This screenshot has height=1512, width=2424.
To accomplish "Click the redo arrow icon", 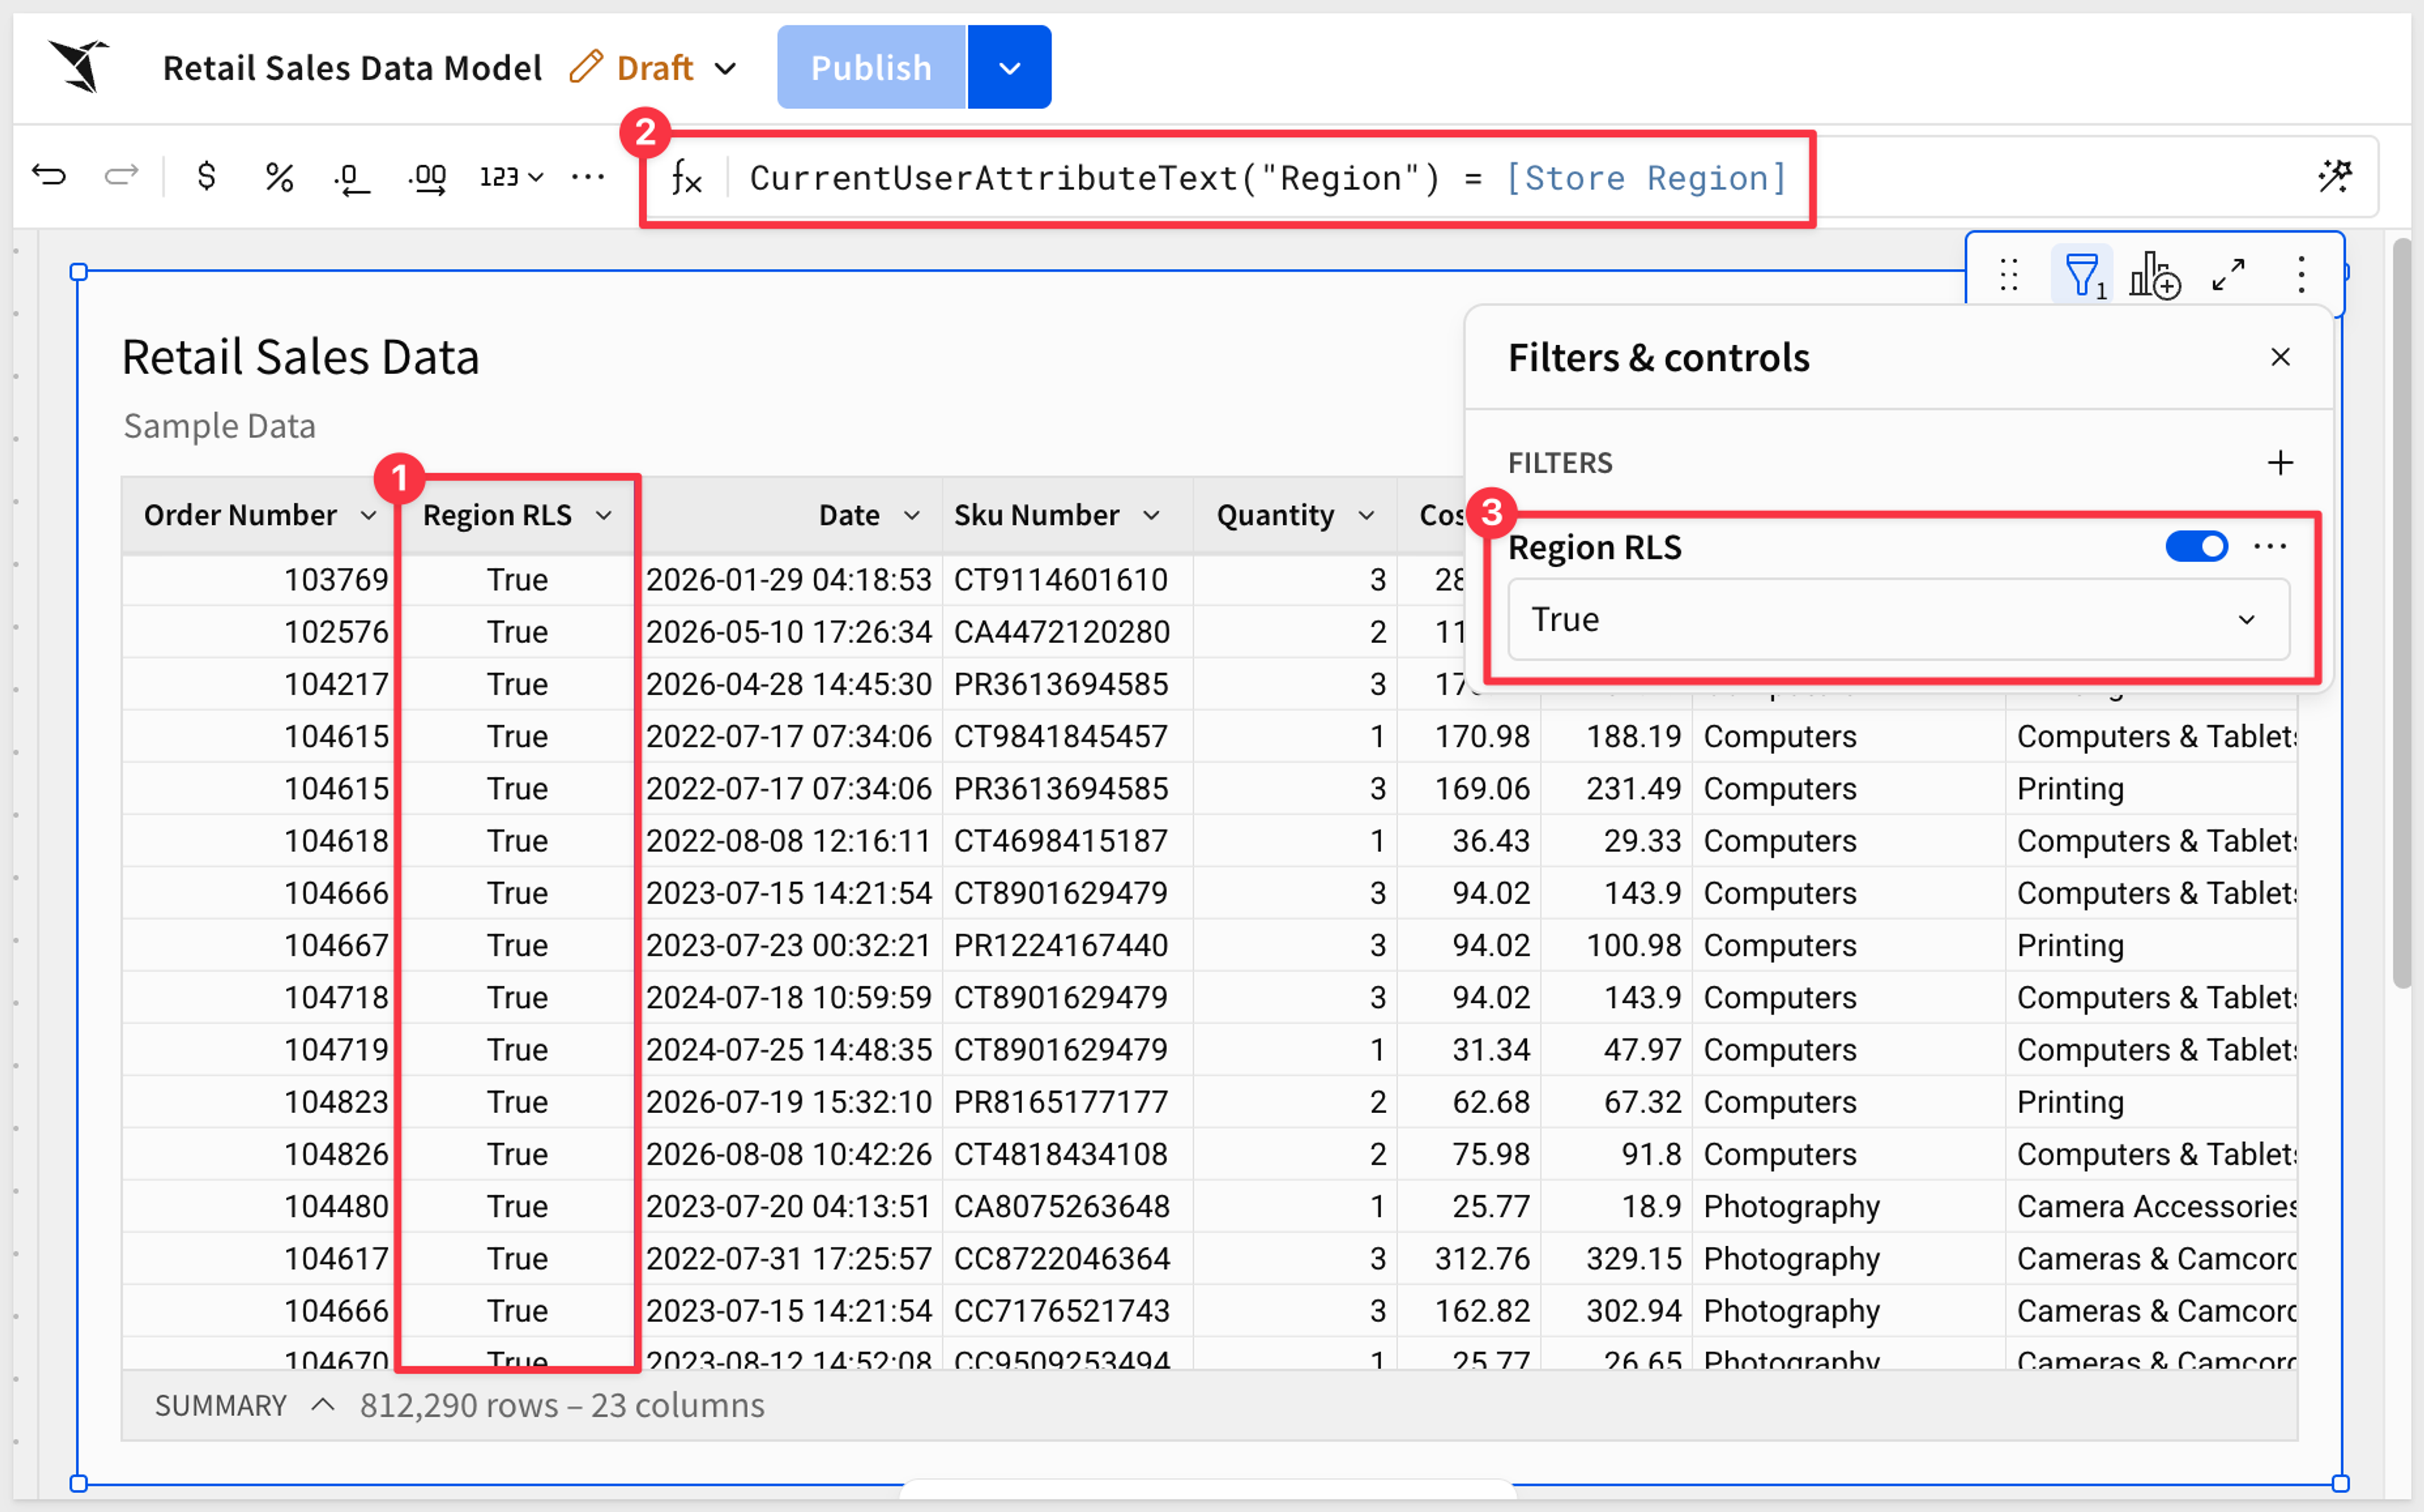I will pyautogui.click(x=121, y=177).
